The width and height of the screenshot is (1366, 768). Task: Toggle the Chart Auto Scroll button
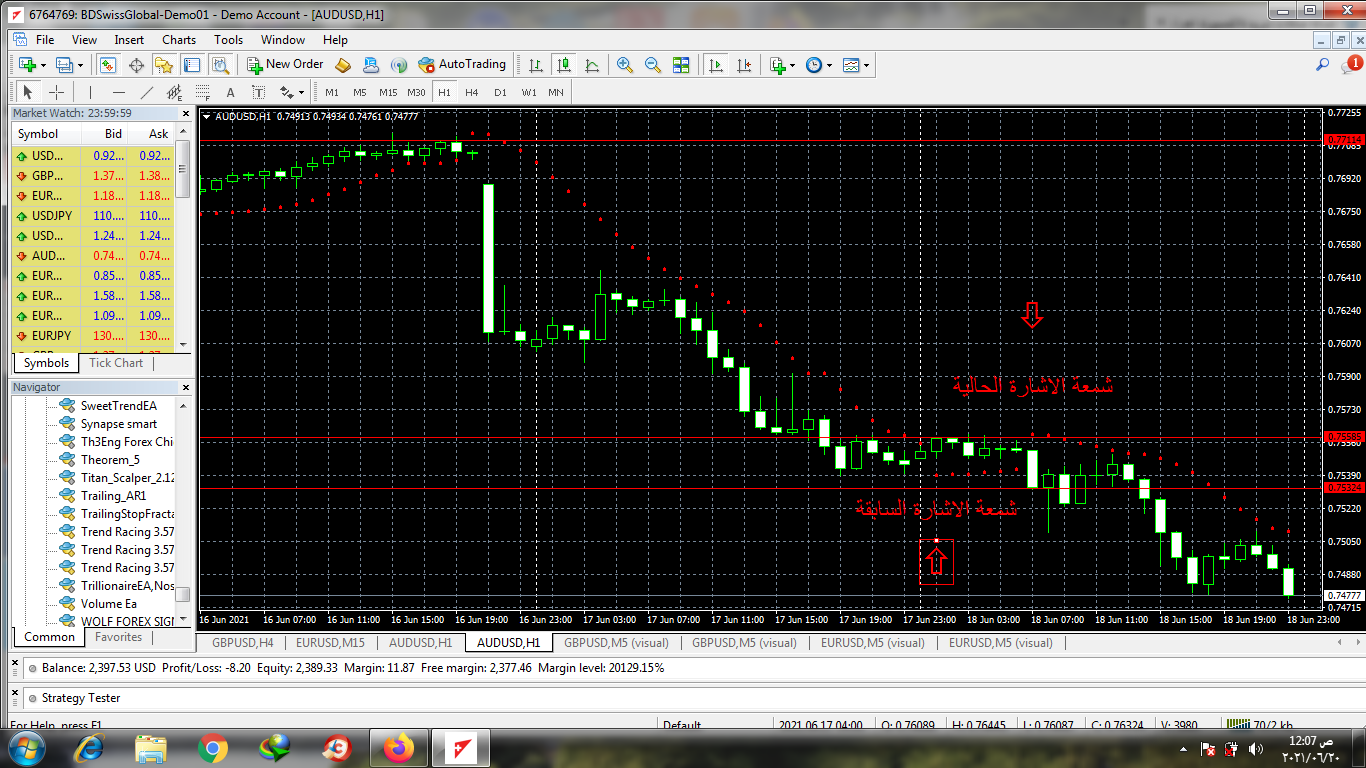[715, 65]
